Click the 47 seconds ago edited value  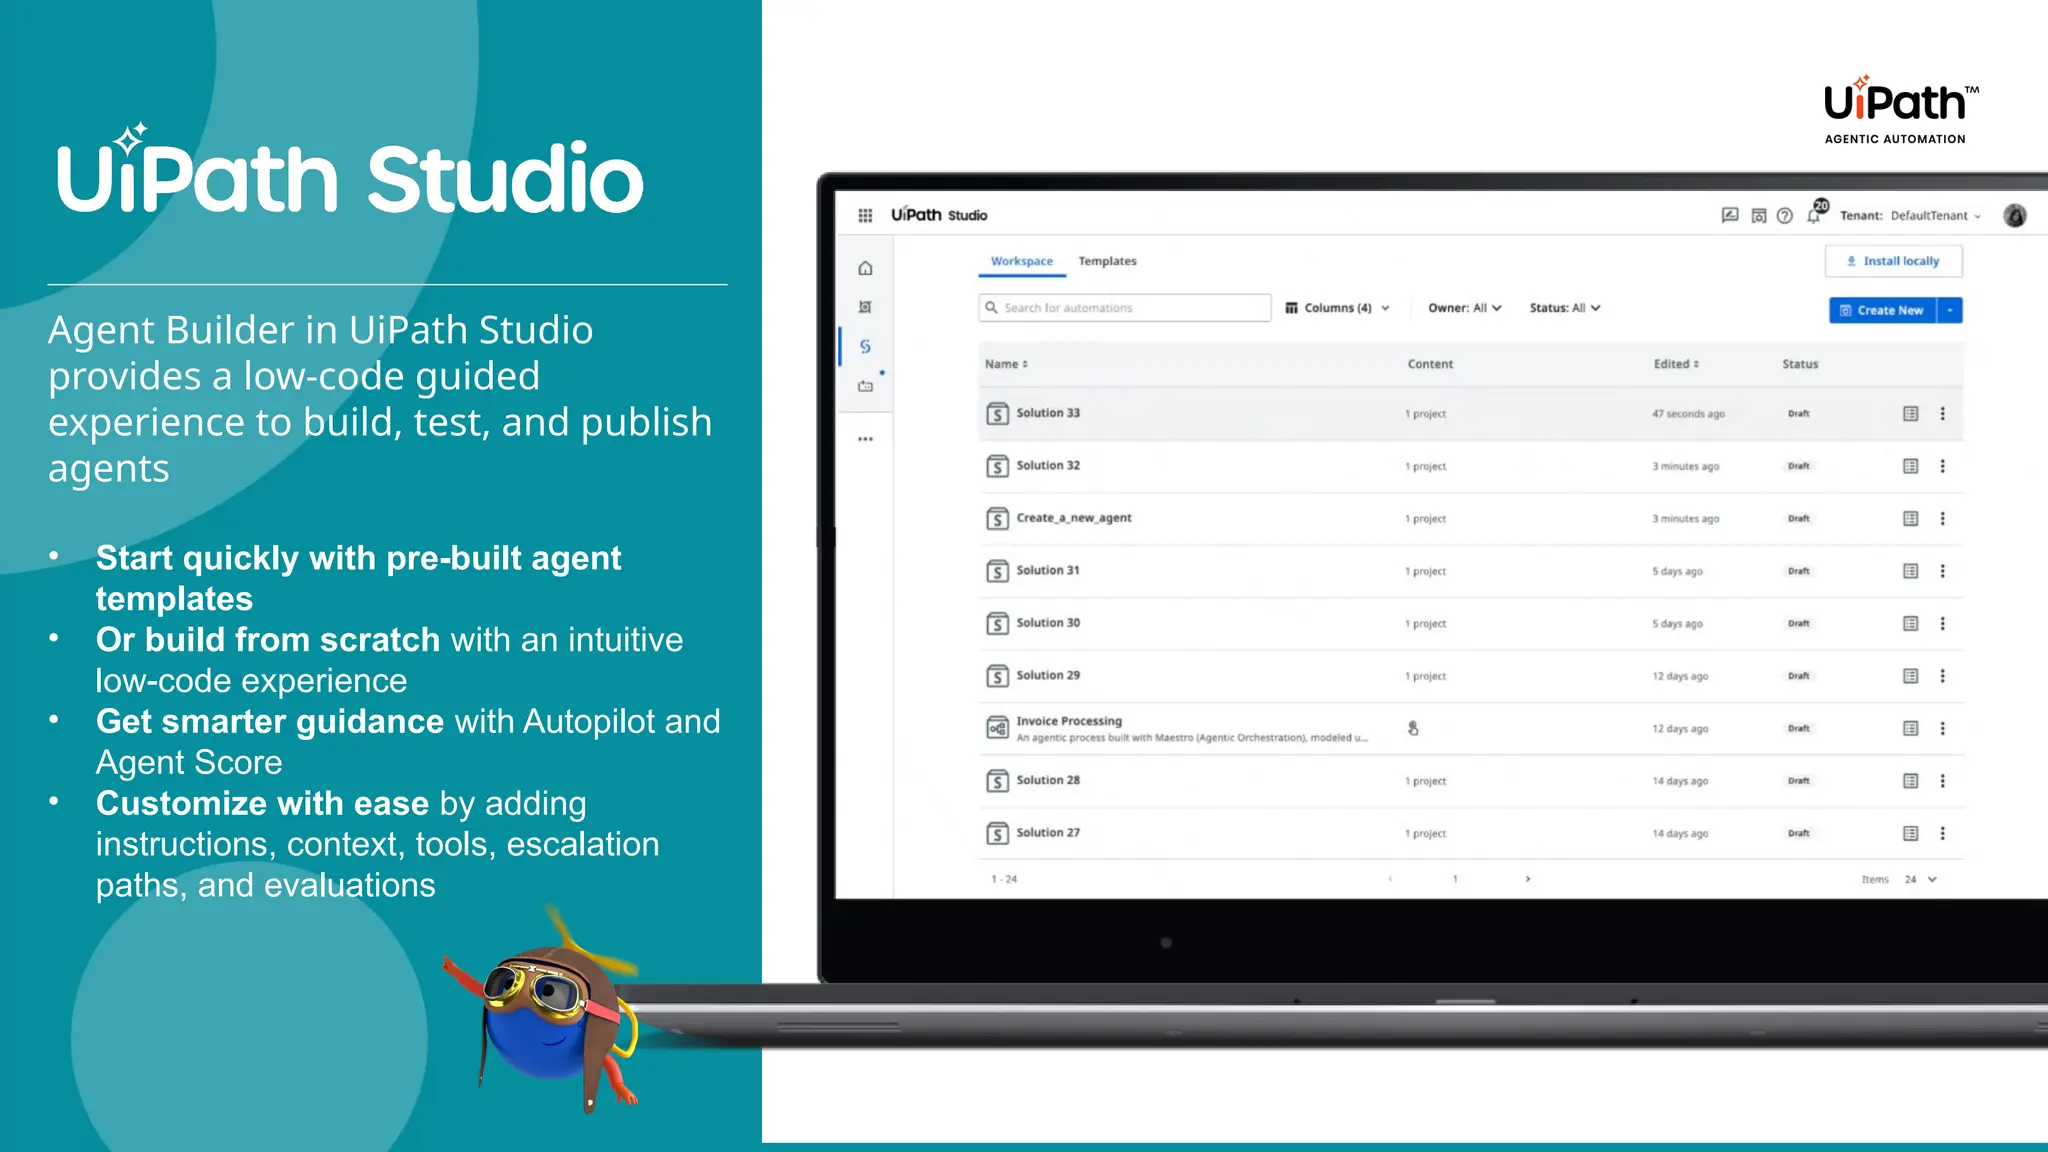pos(1688,414)
